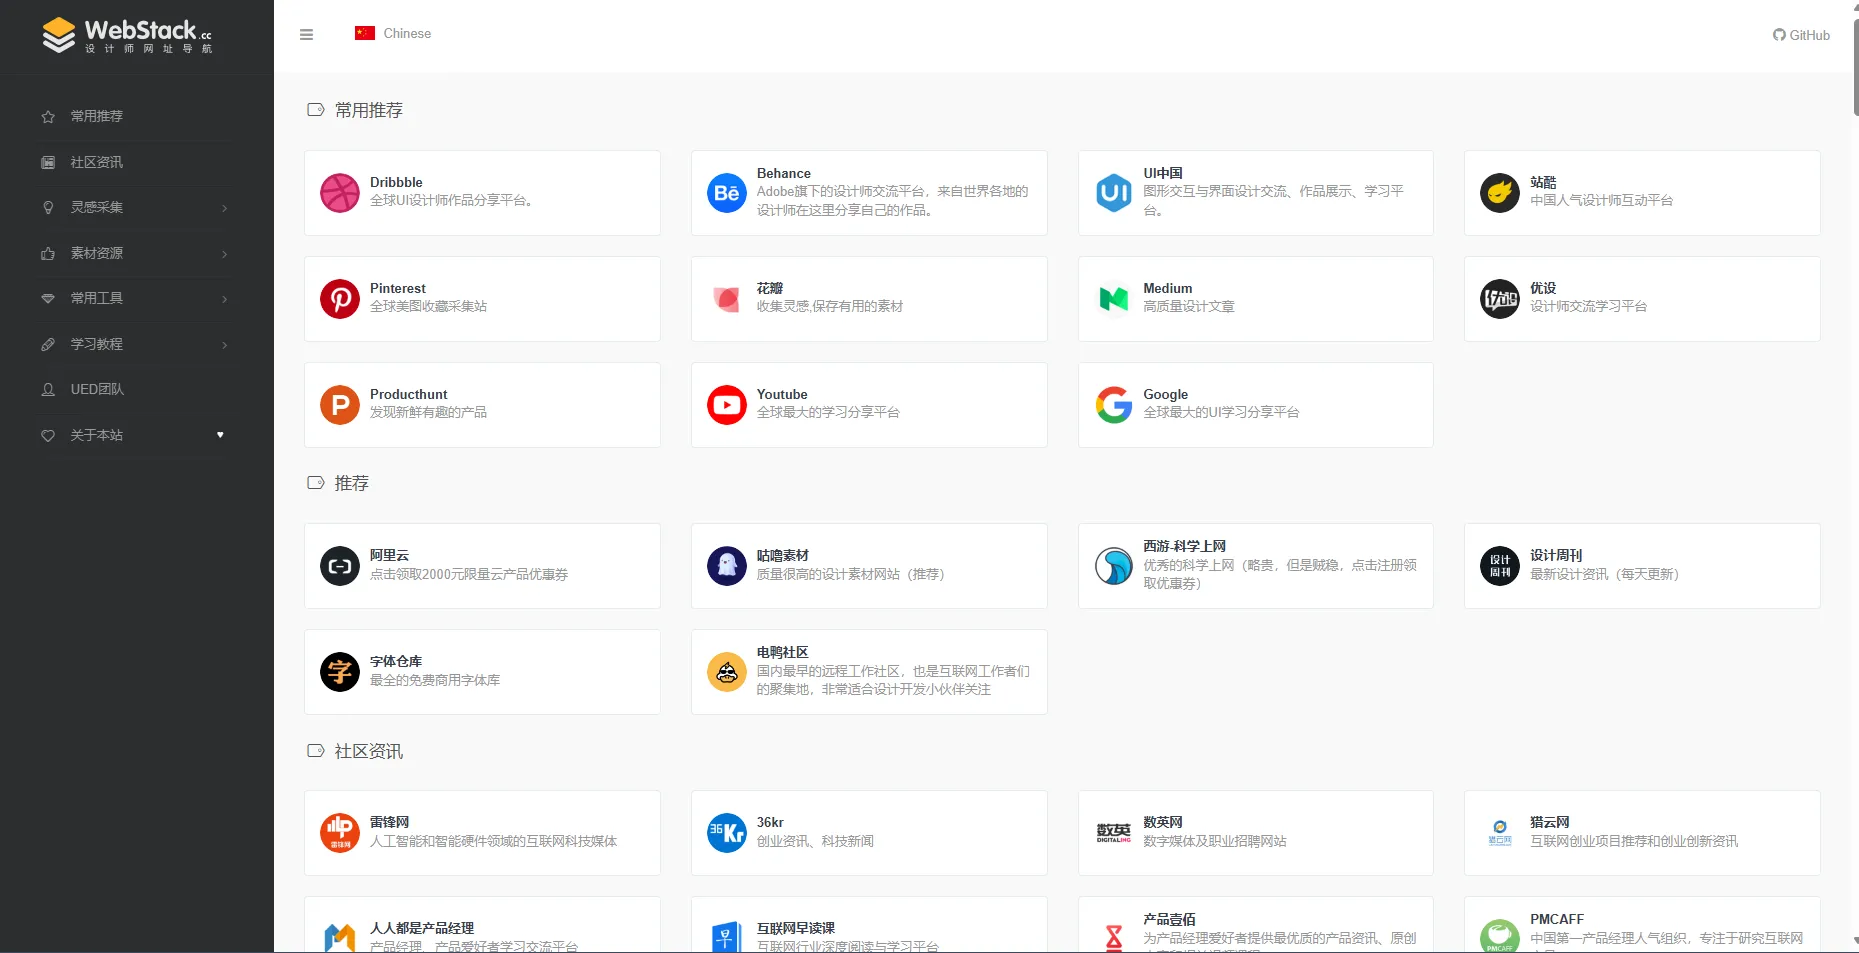The height and width of the screenshot is (953, 1859).
Task: Click the 产品壹佰 card title
Action: (x=1169, y=919)
